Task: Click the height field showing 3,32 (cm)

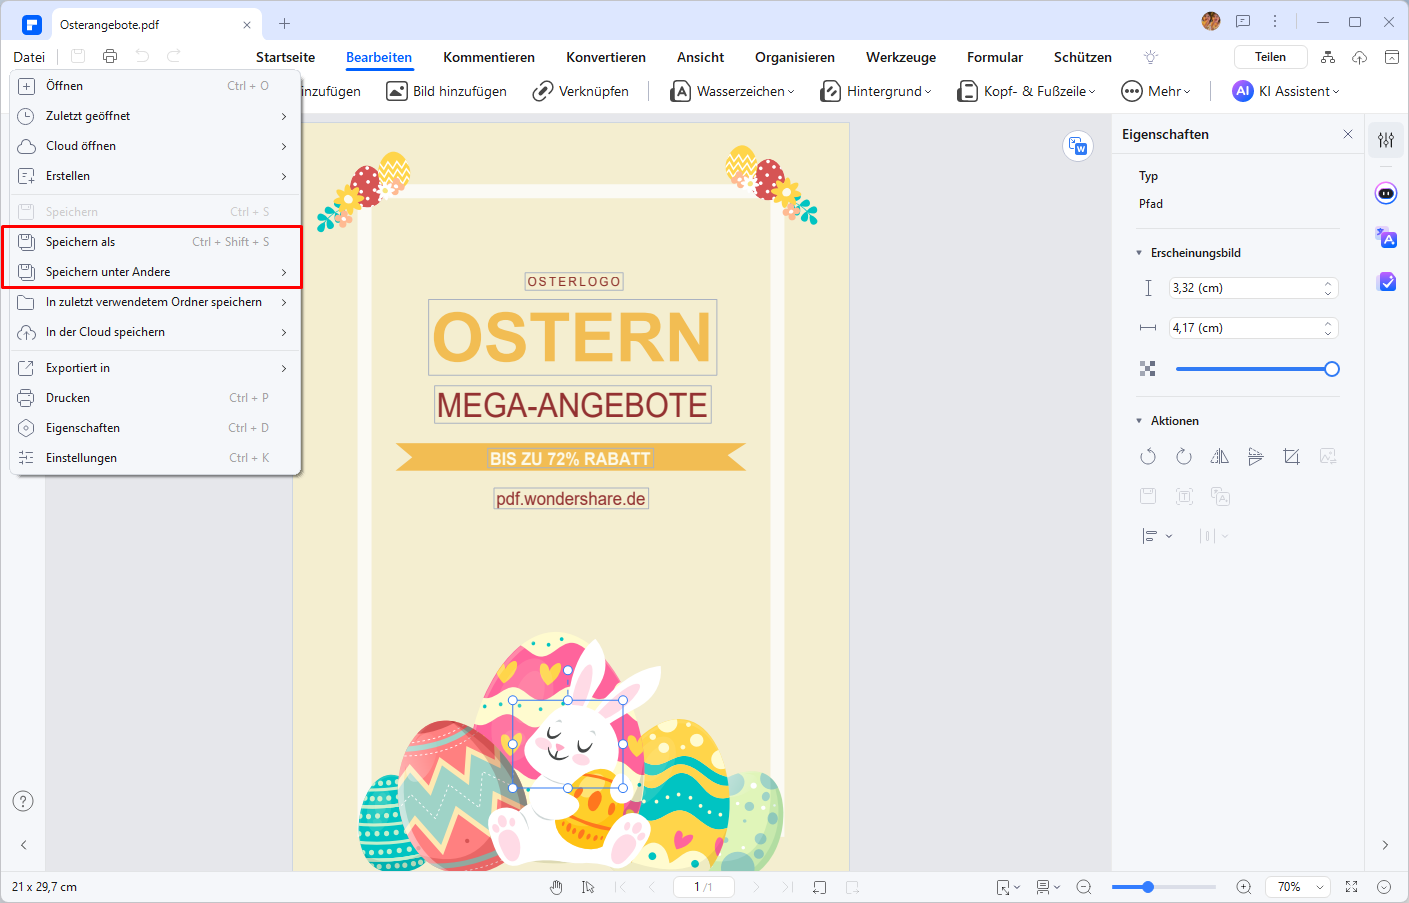Action: click(x=1254, y=288)
